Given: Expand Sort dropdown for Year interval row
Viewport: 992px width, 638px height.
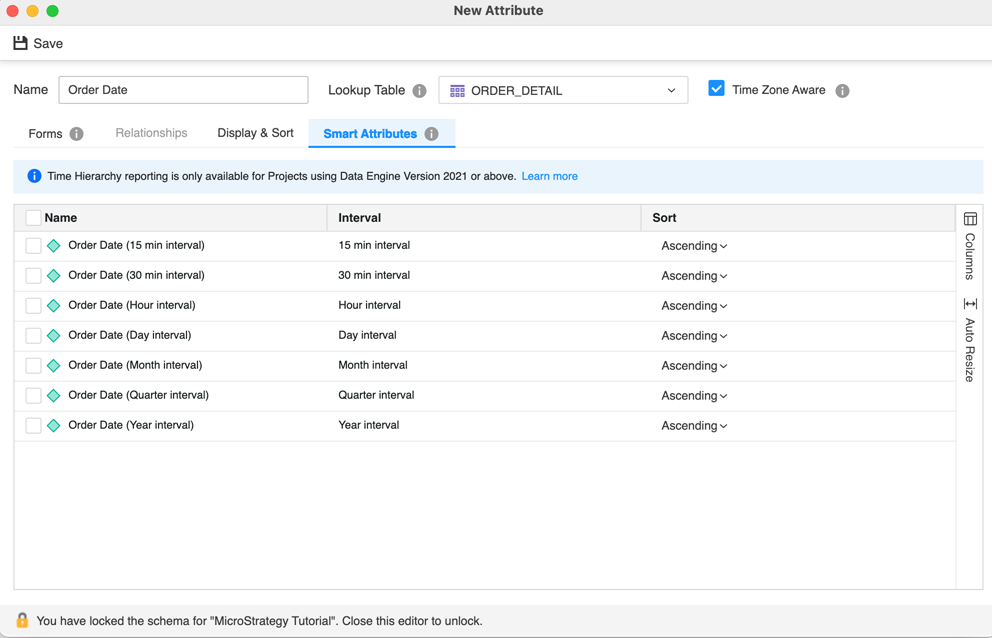Looking at the screenshot, I should pos(694,426).
